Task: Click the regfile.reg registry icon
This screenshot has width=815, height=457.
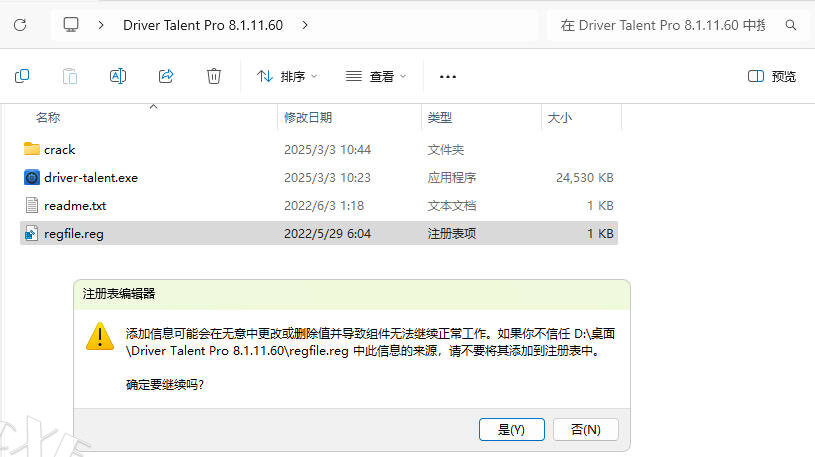Action: pyautogui.click(x=32, y=233)
